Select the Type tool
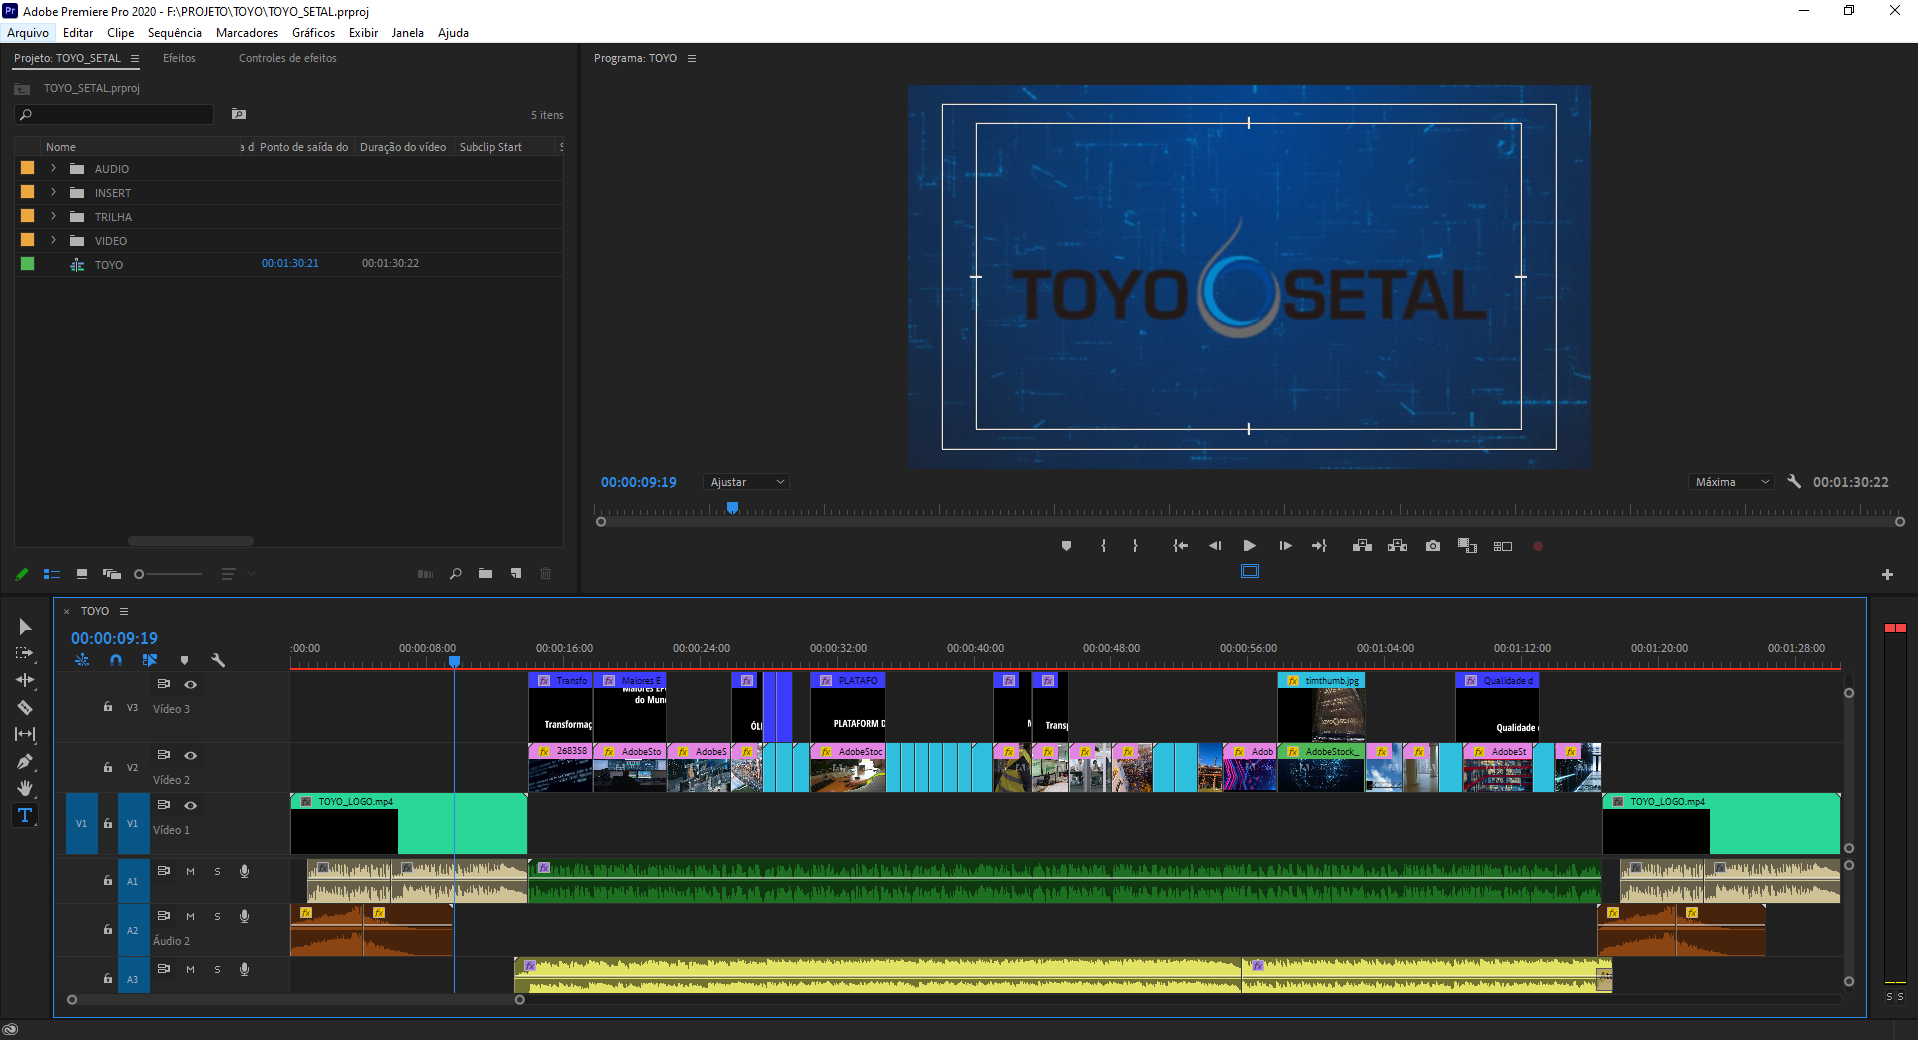The image size is (1918, 1040). pyautogui.click(x=25, y=815)
